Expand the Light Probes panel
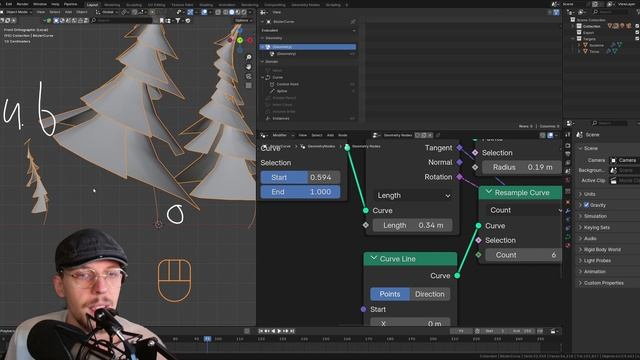This screenshot has width=640, height=360. tap(597, 260)
